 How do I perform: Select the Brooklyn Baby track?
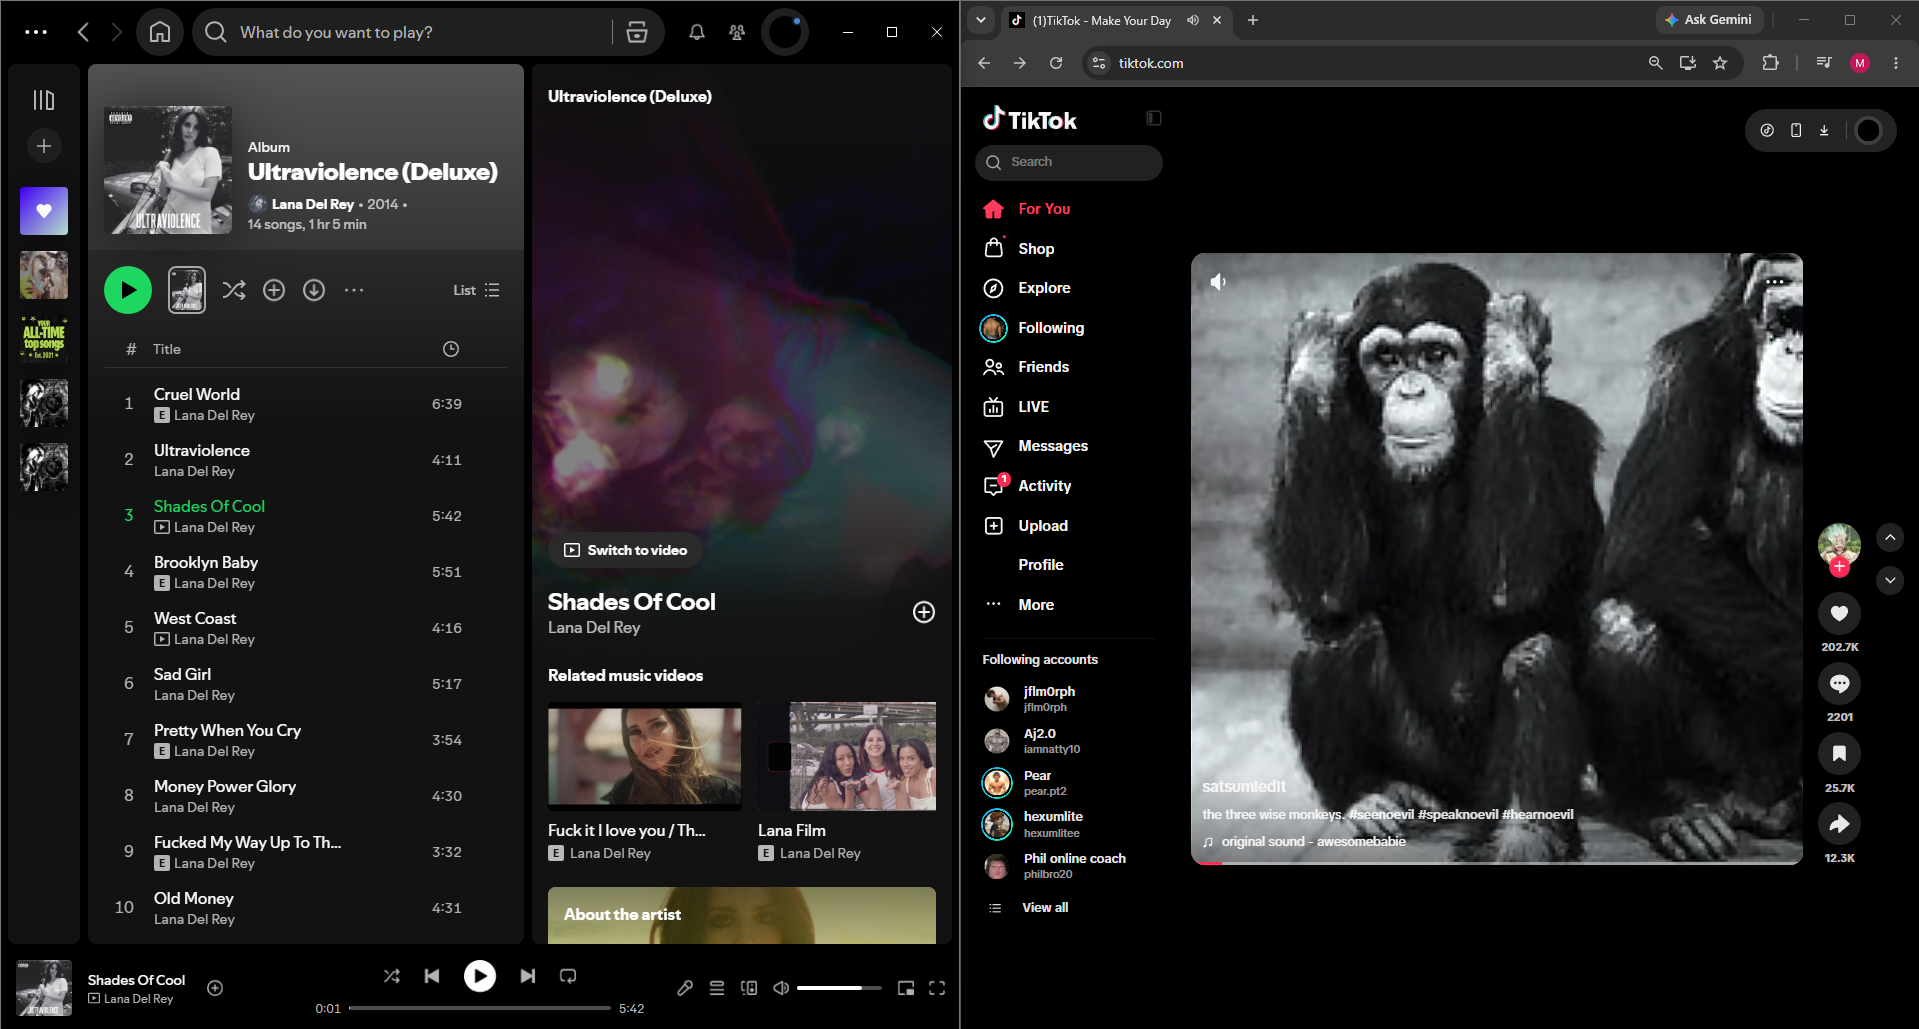click(x=305, y=572)
